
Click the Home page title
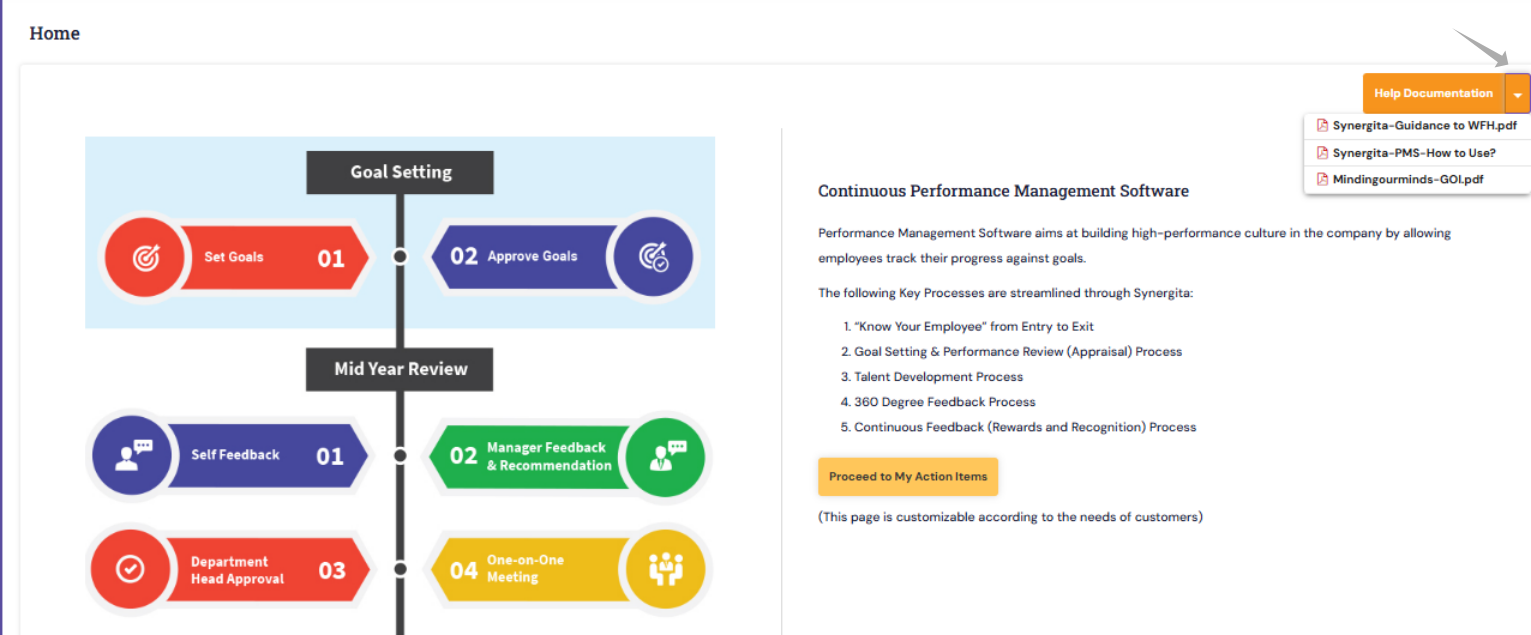click(55, 33)
